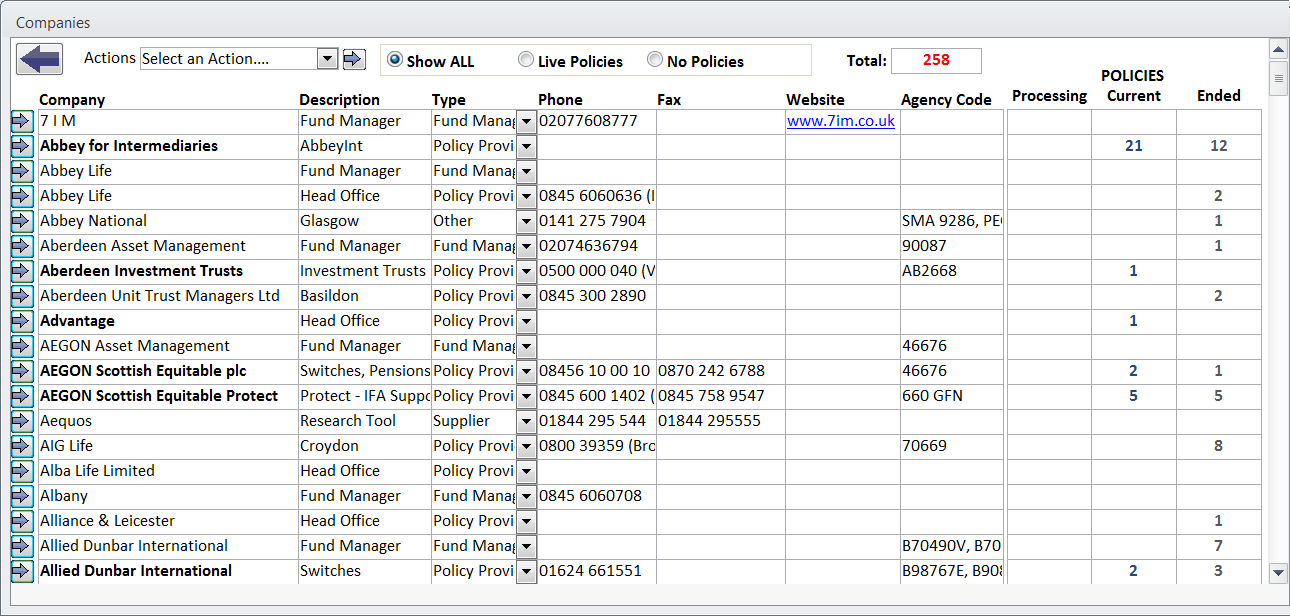1290x616 pixels.
Task: Click the Agency Code column header
Action: point(946,100)
